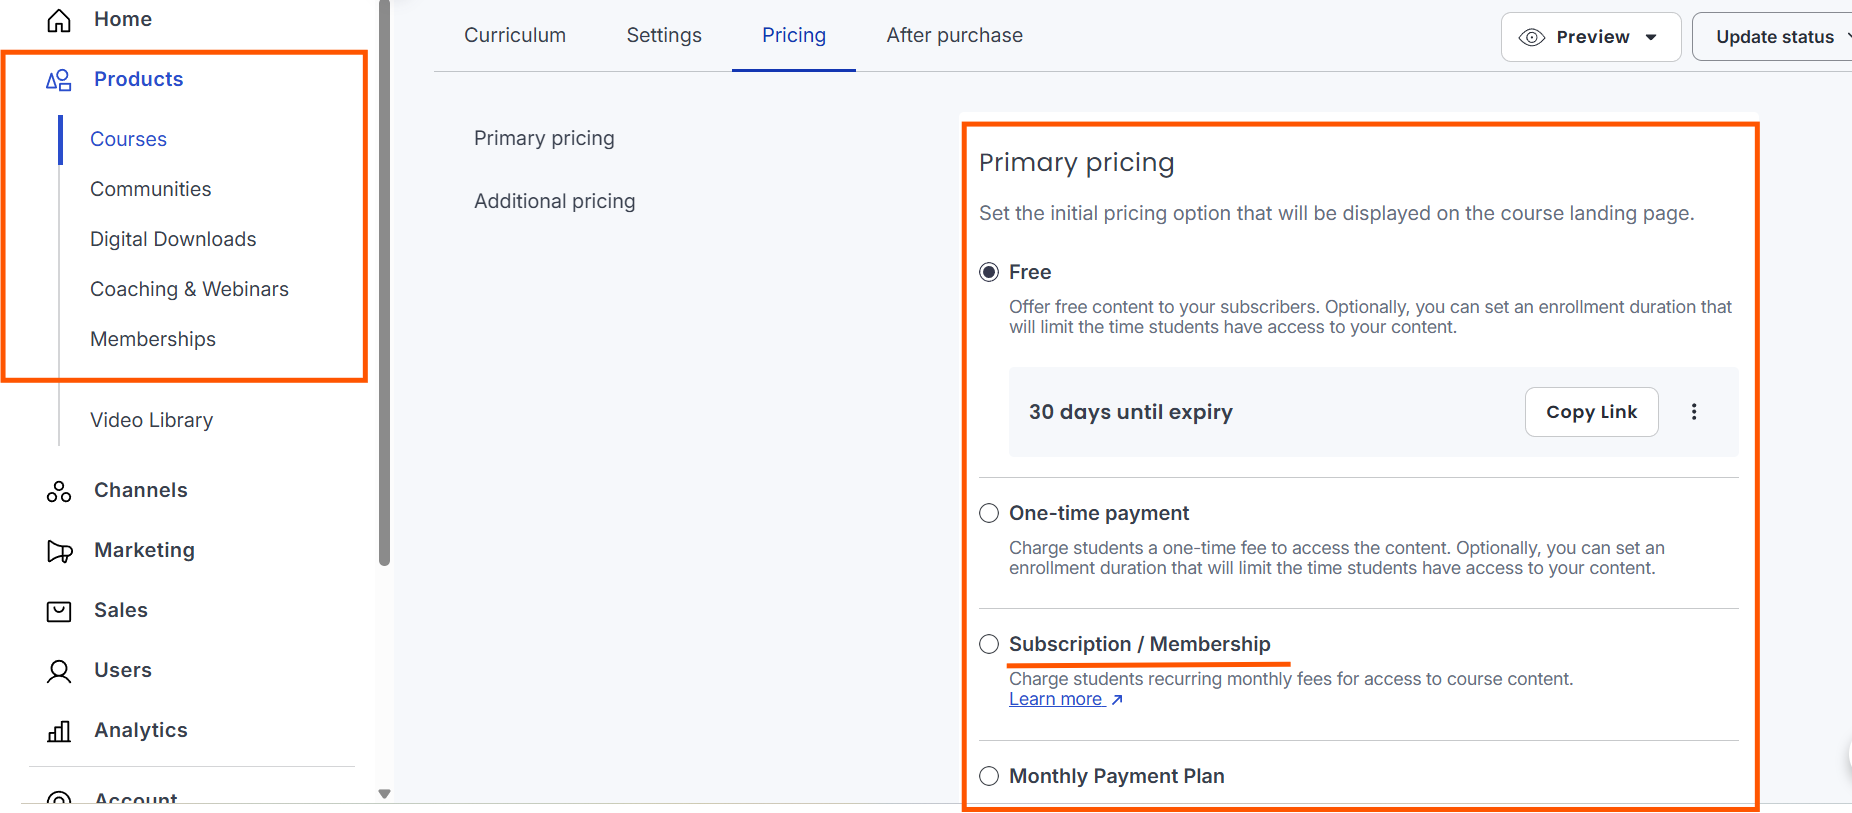Open the Sales bag icon
Screen dimensions: 1852x813
(x=58, y=611)
